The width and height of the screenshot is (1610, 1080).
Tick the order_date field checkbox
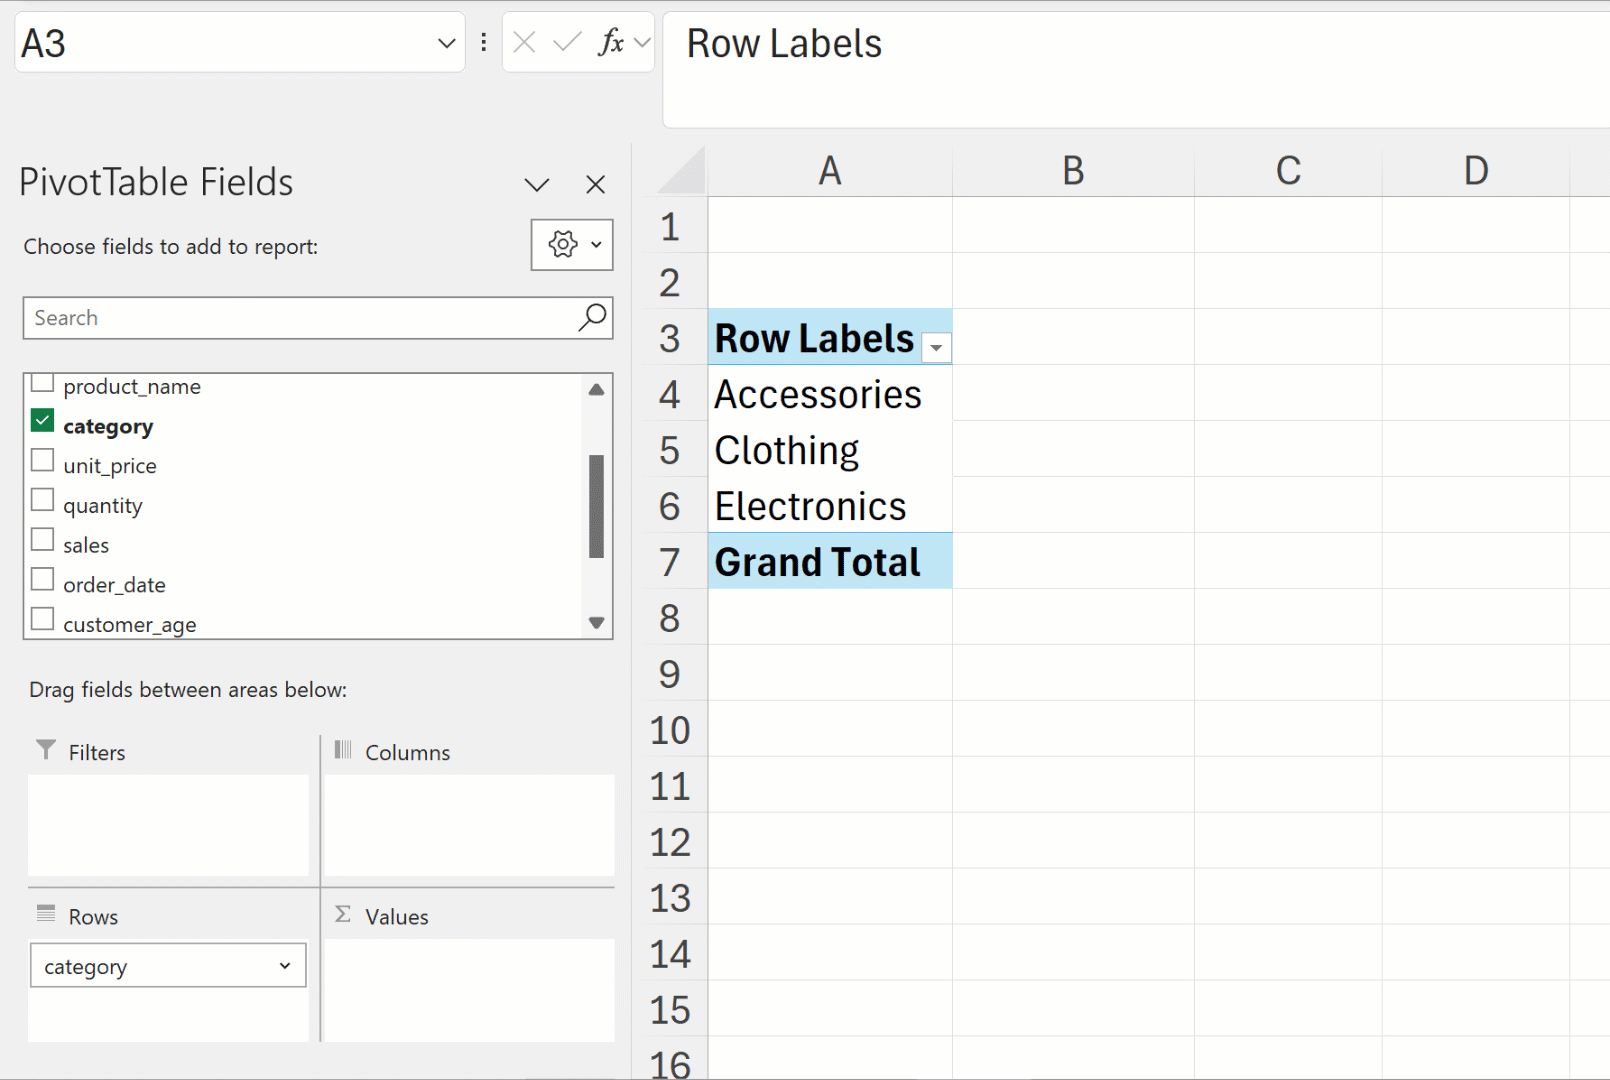pos(42,580)
